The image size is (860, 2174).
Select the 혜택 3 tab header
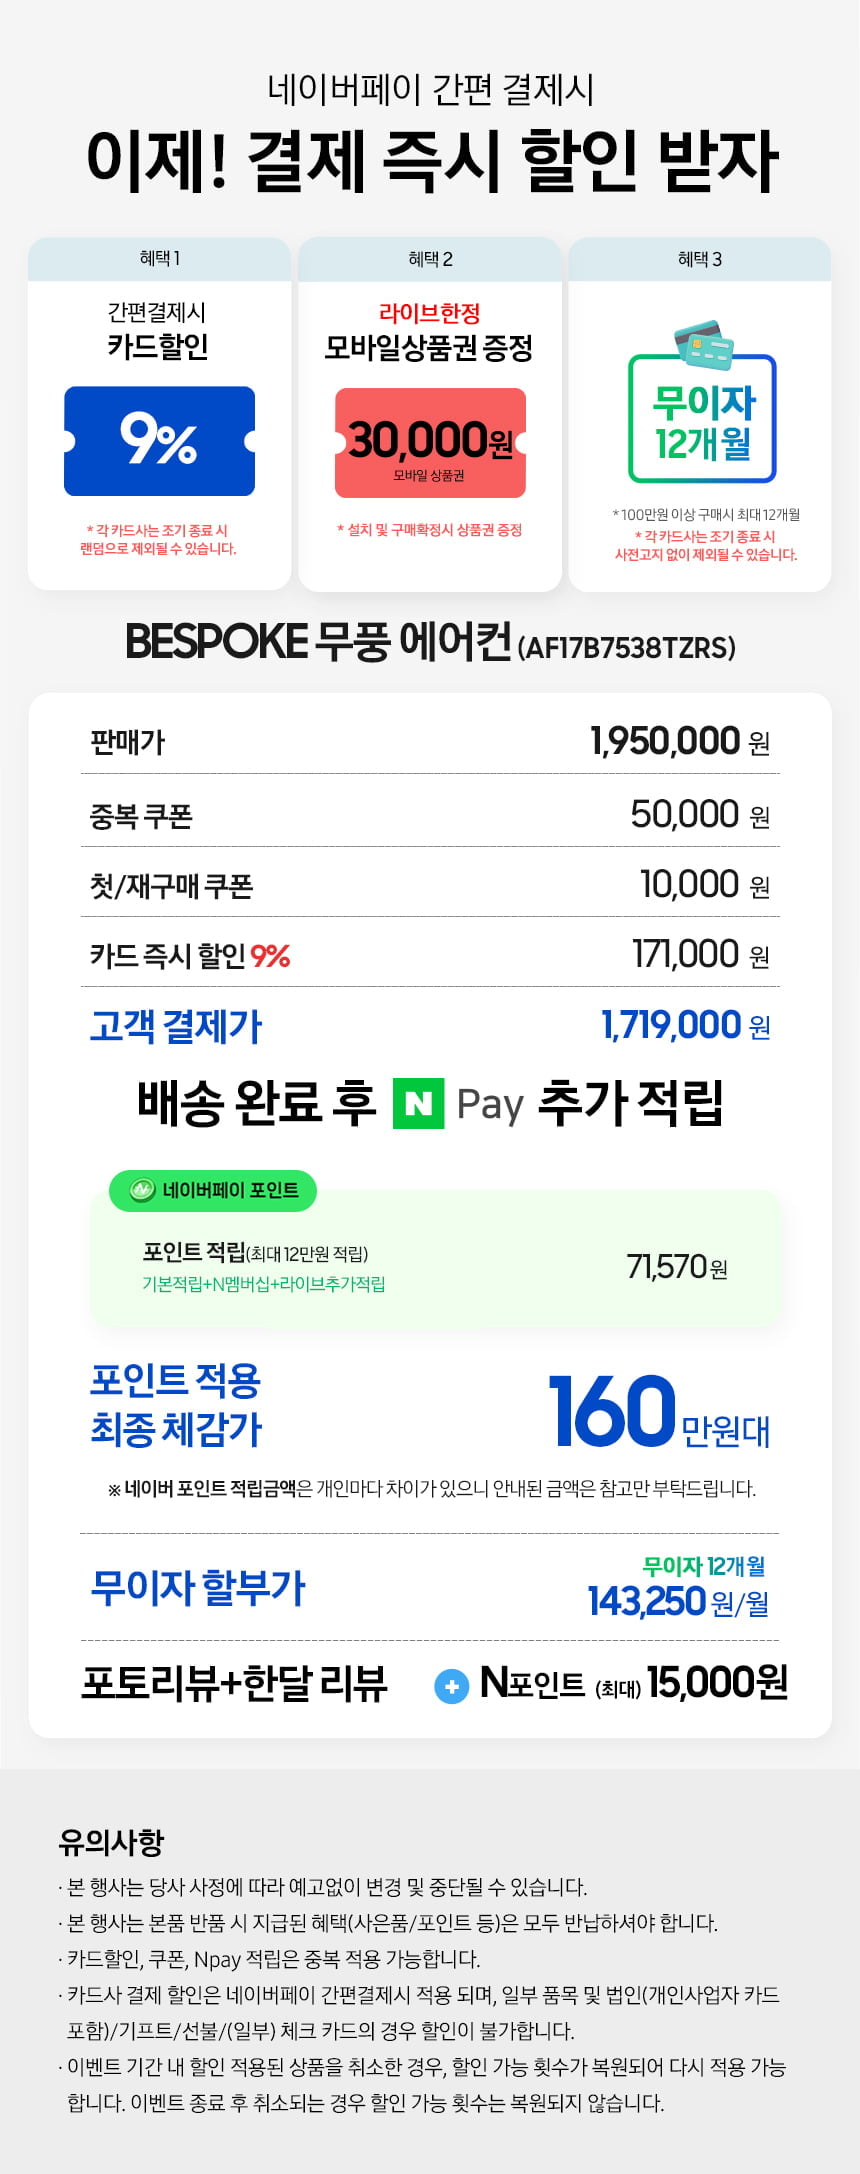pyautogui.click(x=700, y=259)
